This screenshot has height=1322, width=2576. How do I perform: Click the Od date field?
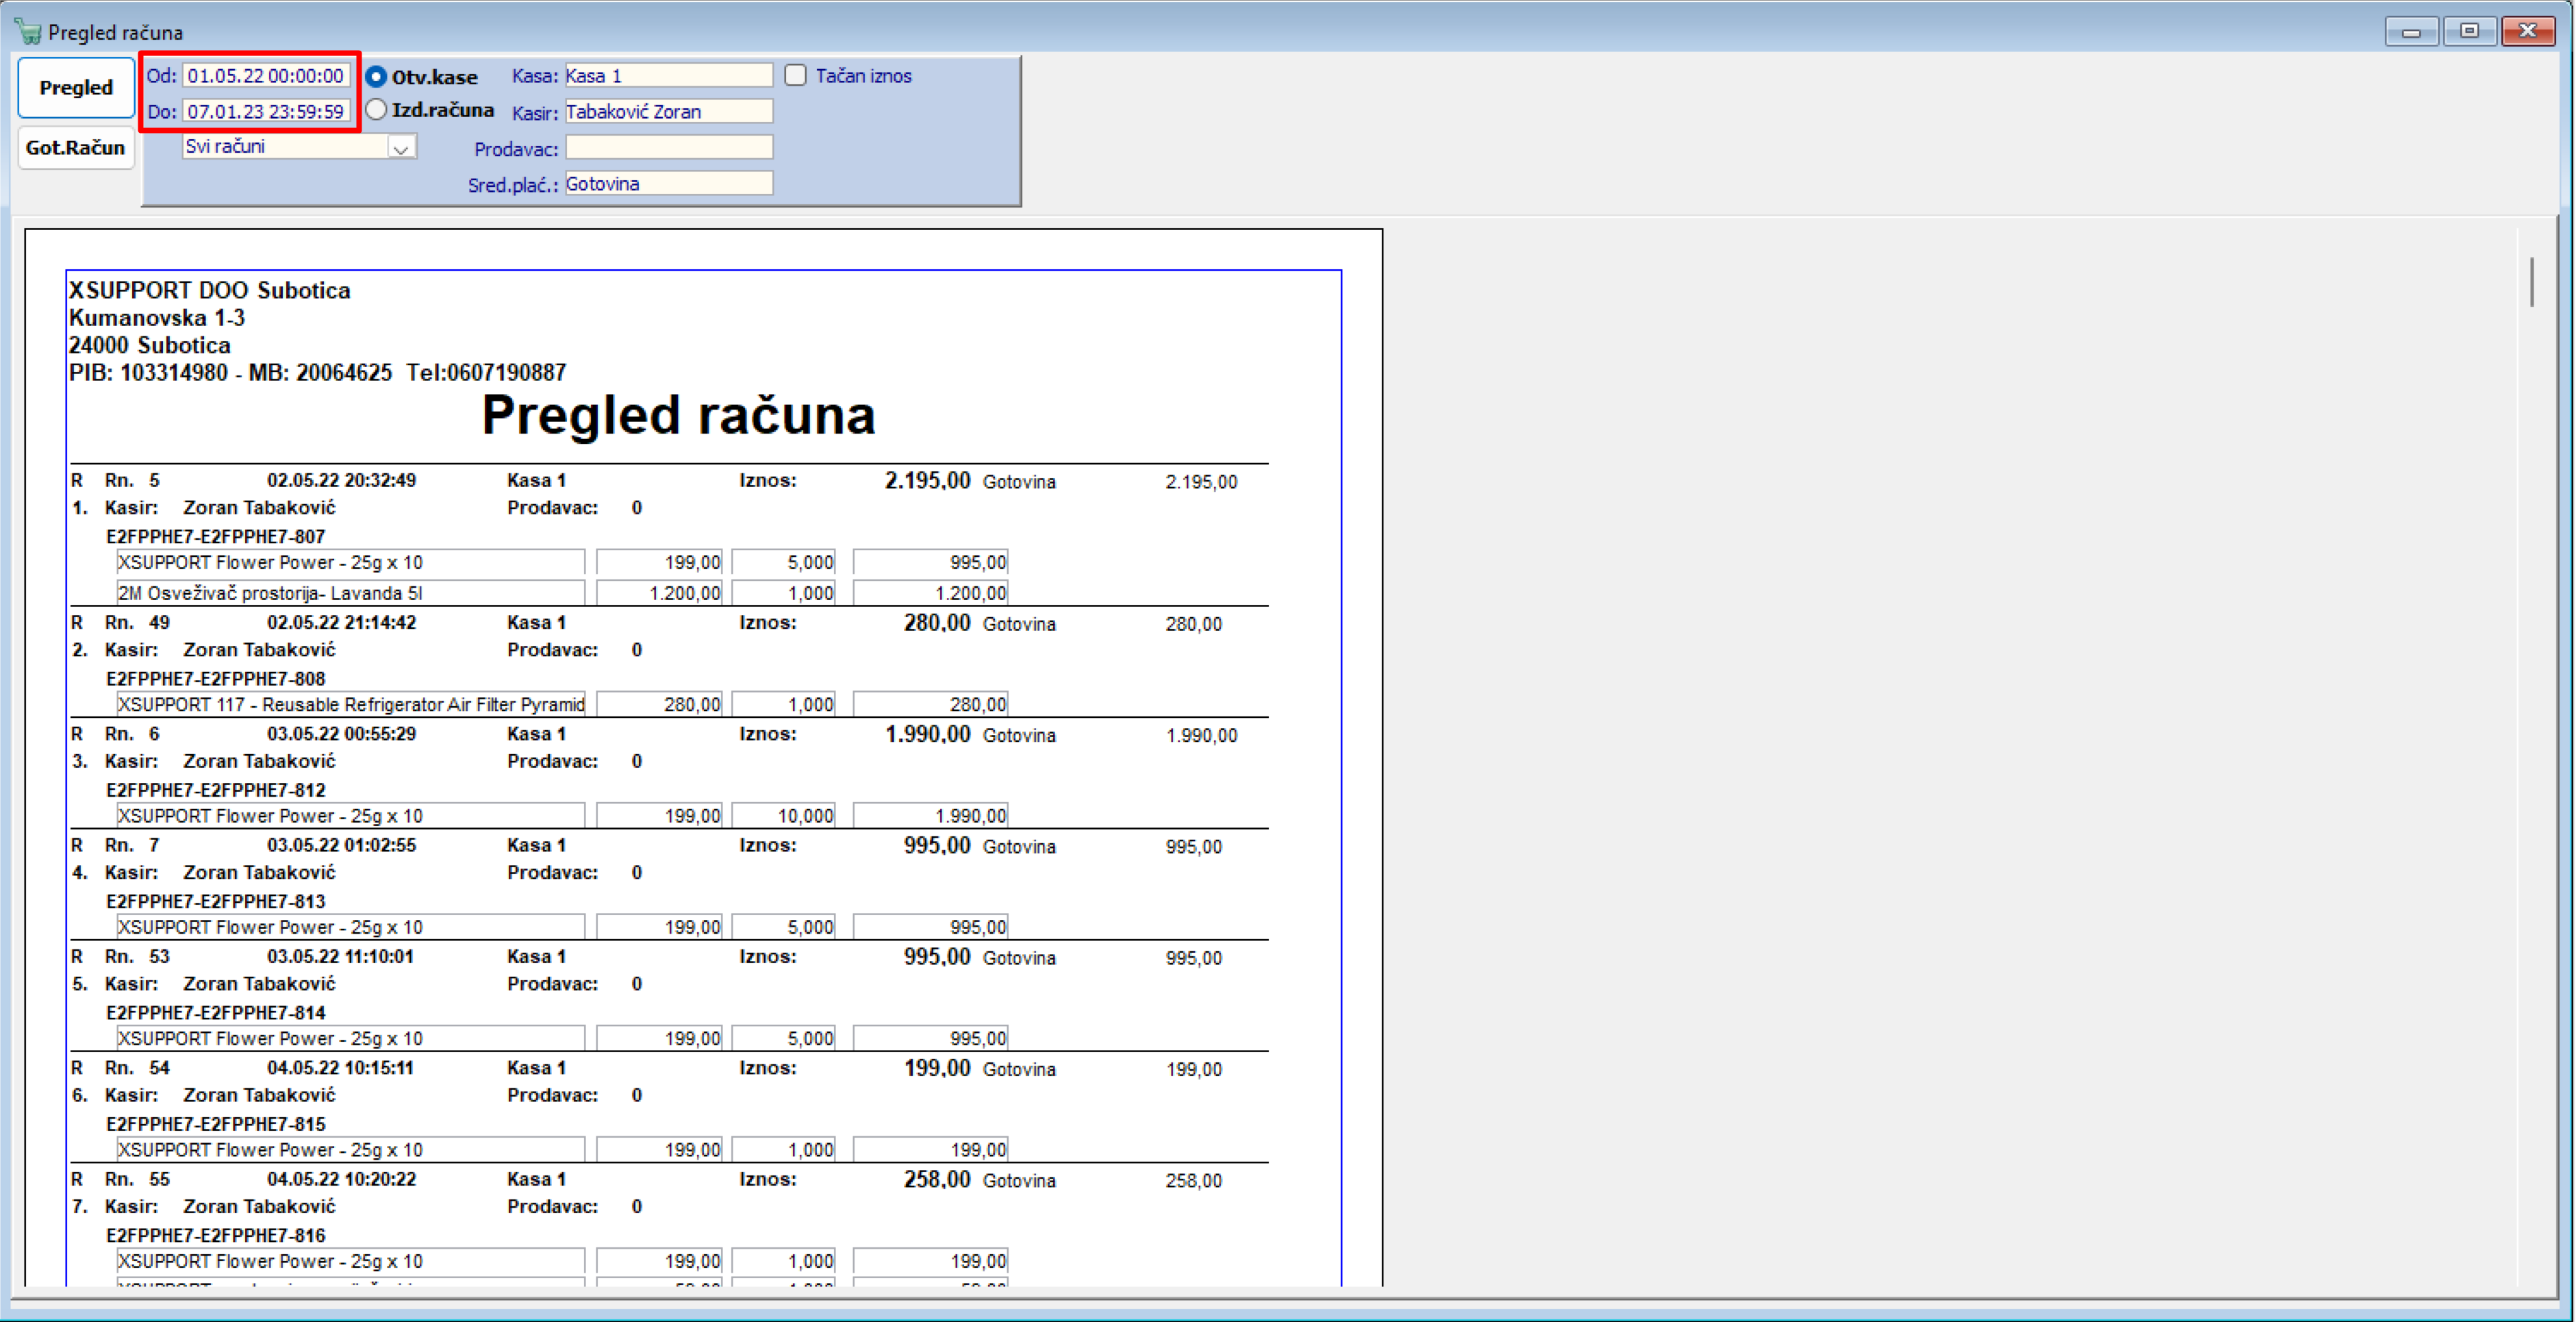266,76
